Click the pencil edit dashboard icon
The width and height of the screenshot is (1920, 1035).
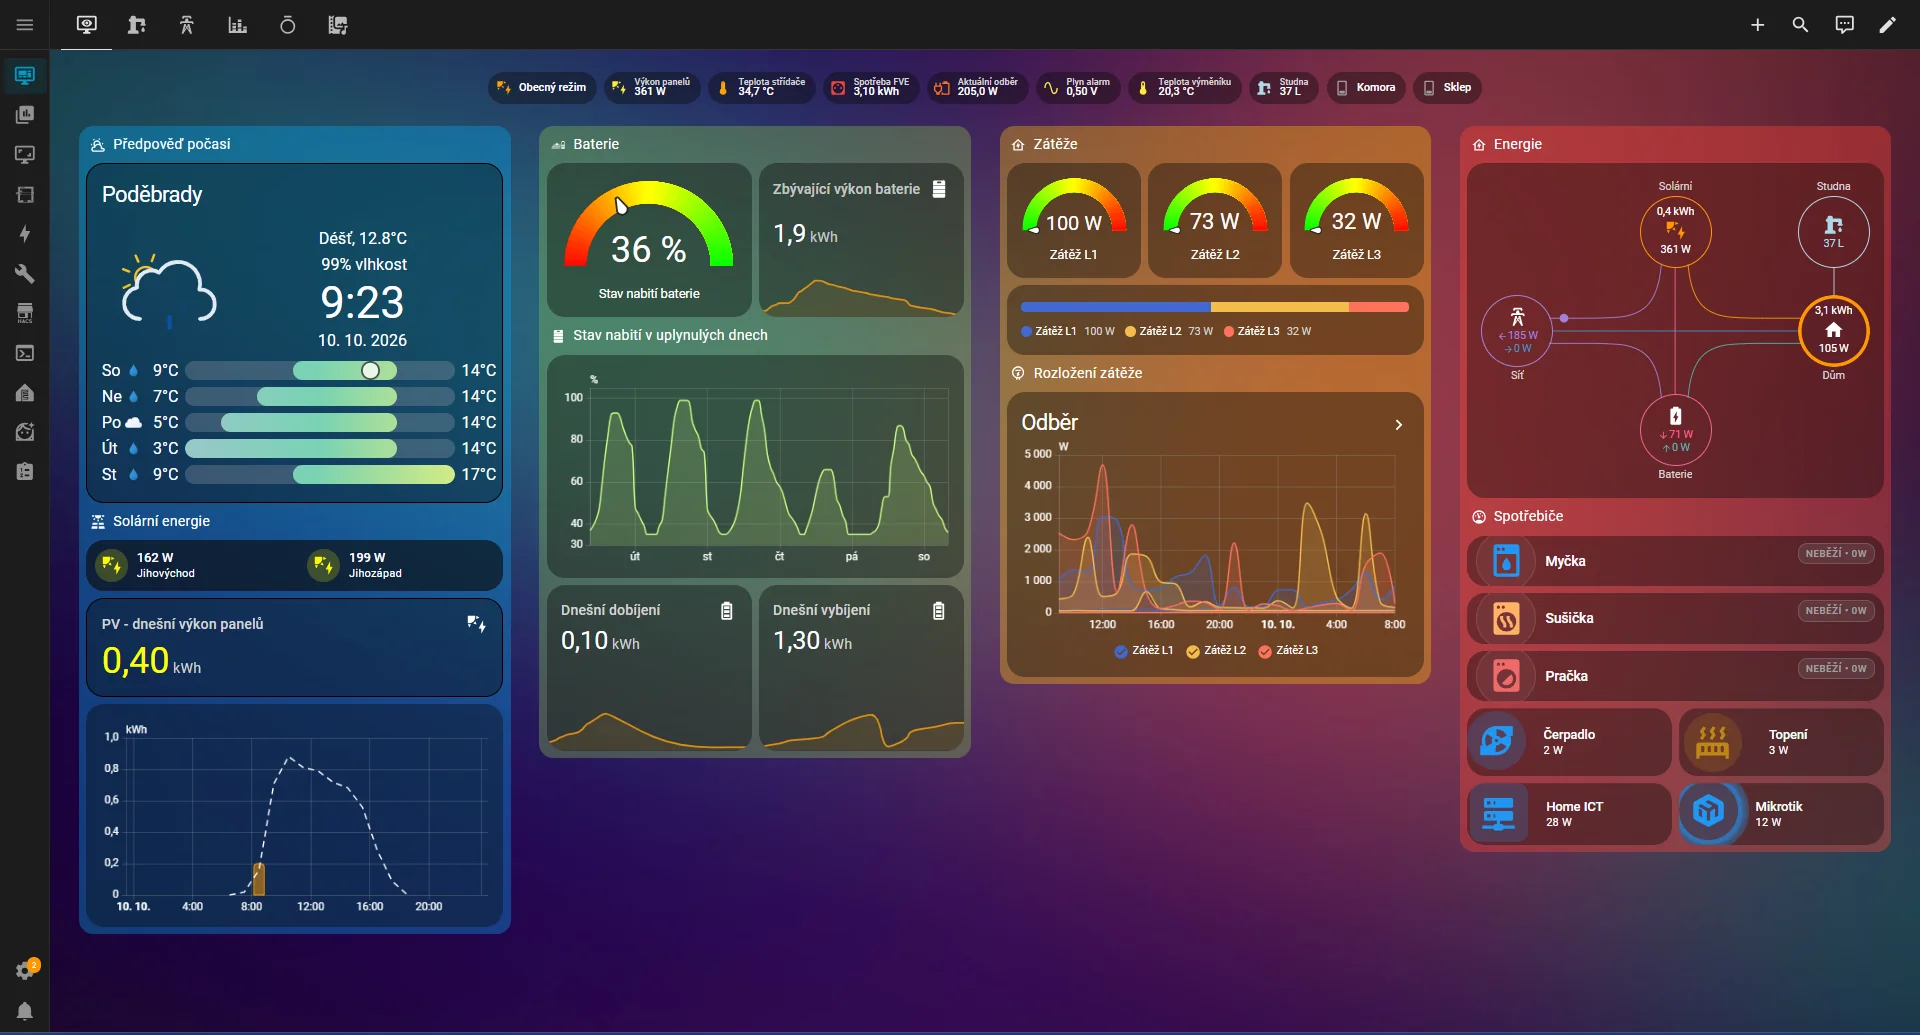click(x=1887, y=25)
